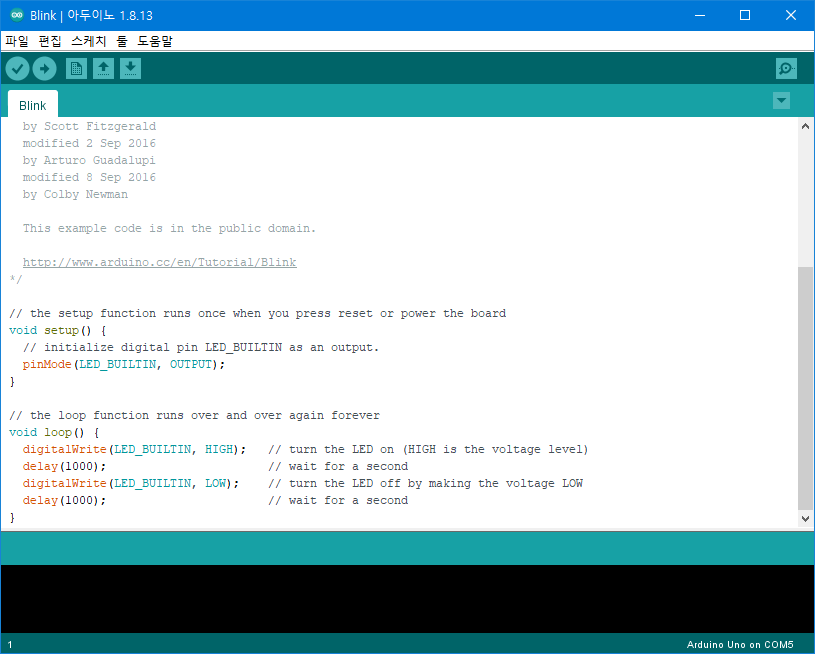This screenshot has height=654, width=815.
Task: Save the sketch with down-arrow icon
Action: click(x=130, y=69)
